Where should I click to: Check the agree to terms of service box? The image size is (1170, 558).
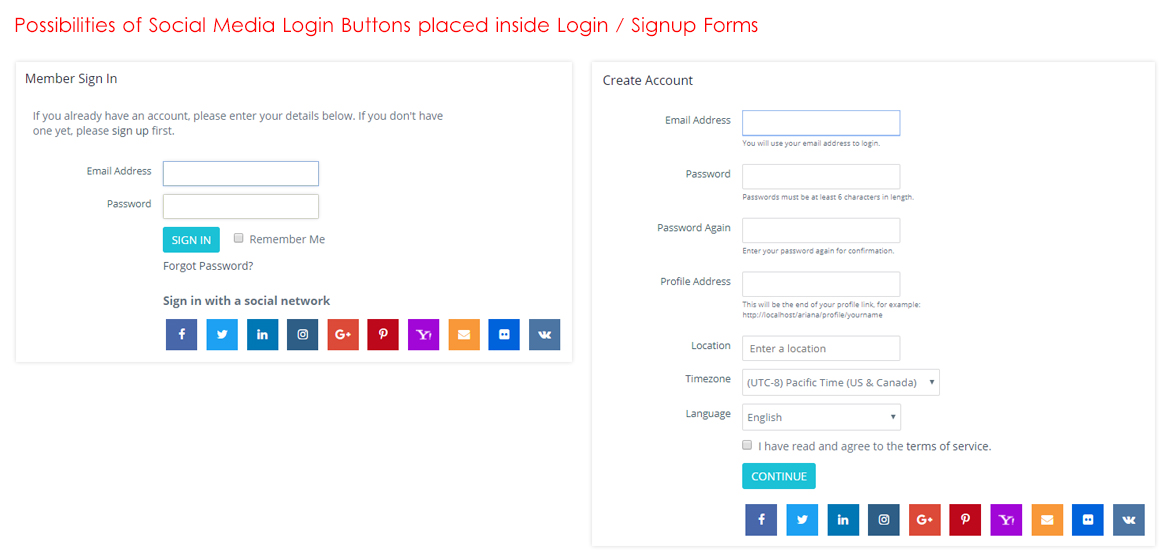click(x=748, y=445)
